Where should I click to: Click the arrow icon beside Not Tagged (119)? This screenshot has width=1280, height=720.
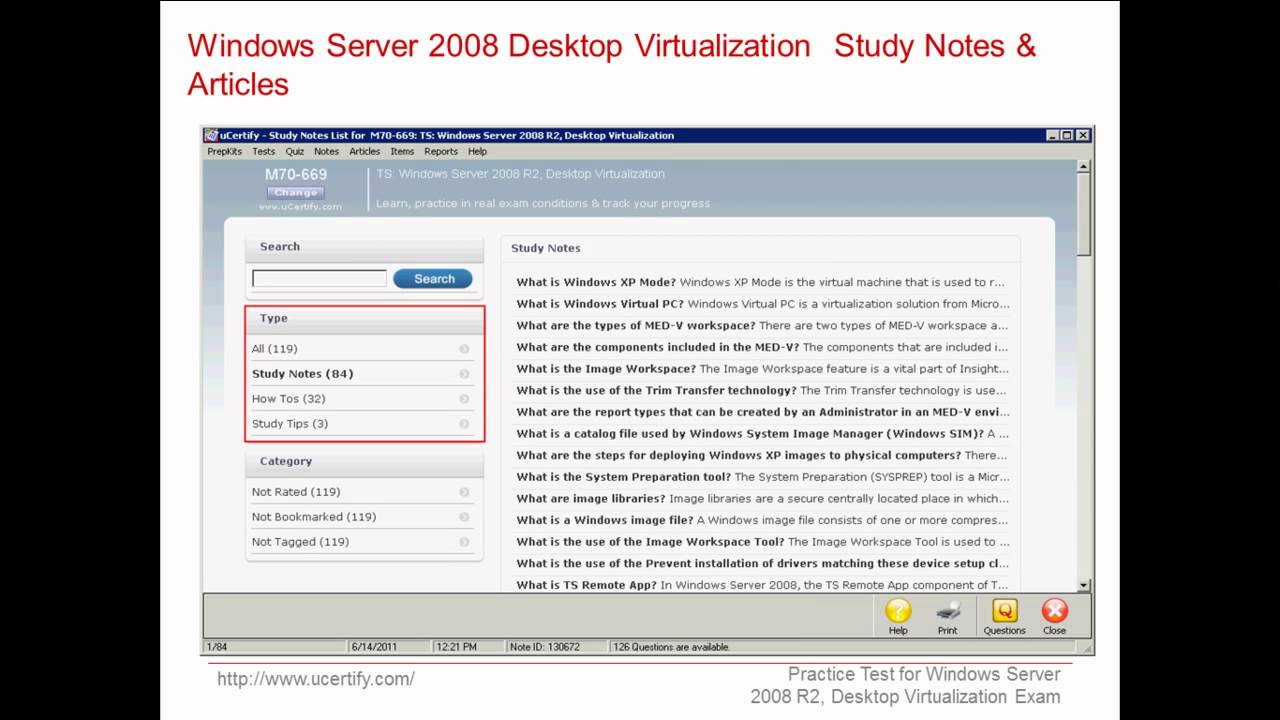click(x=464, y=542)
